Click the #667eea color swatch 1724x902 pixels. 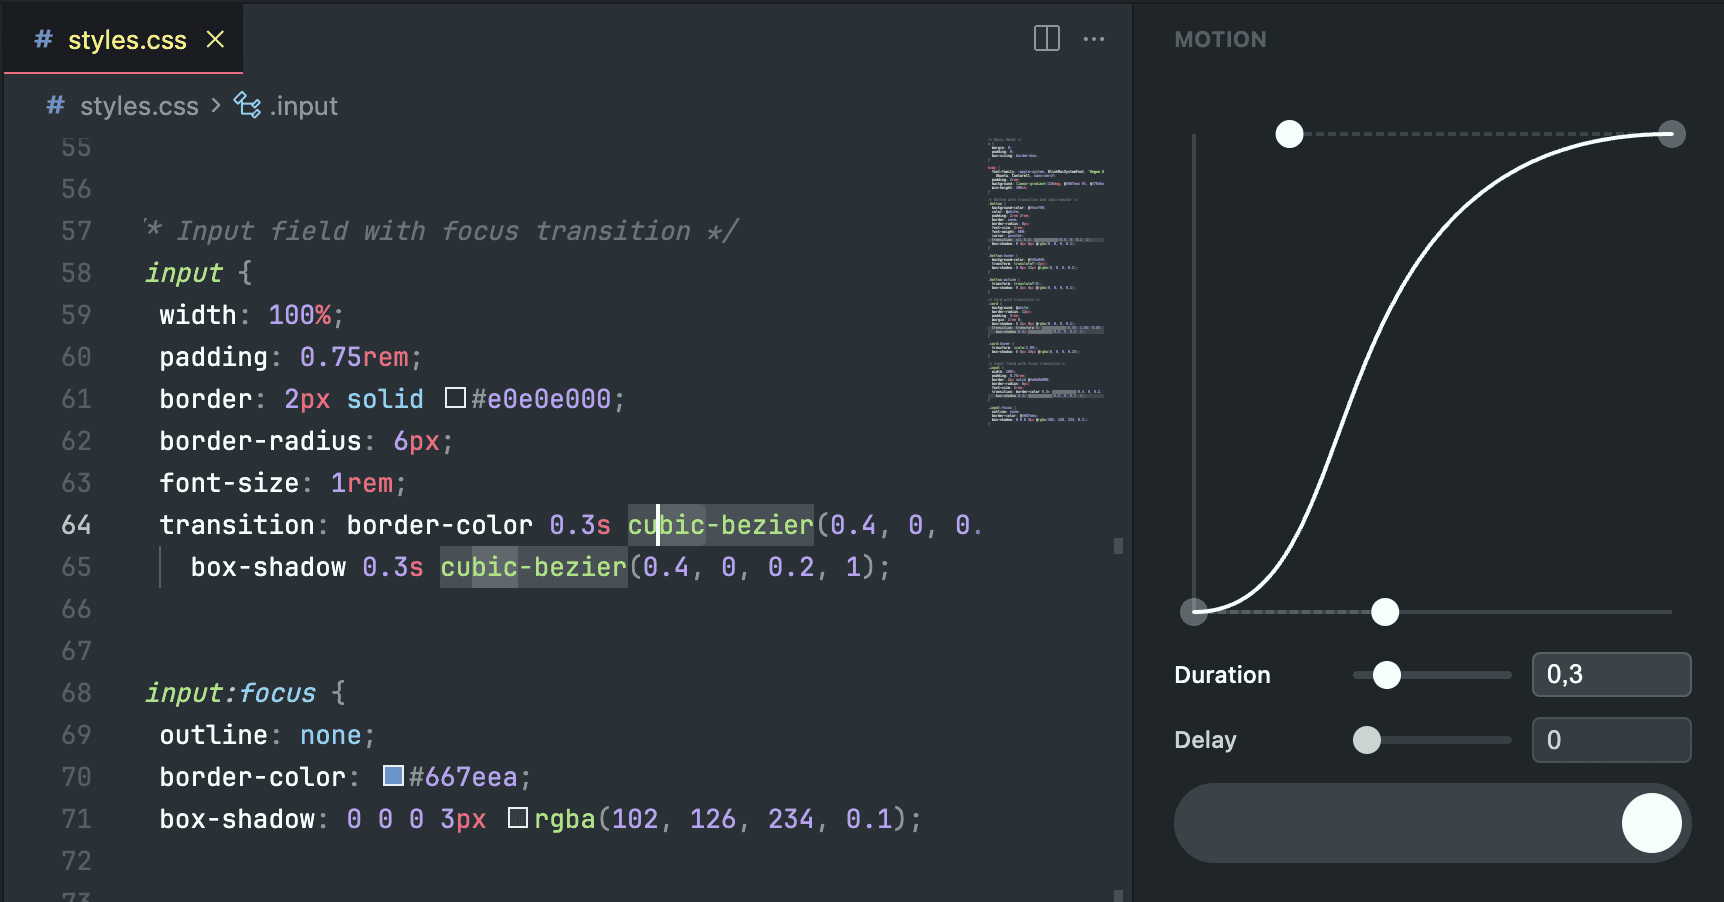click(392, 775)
